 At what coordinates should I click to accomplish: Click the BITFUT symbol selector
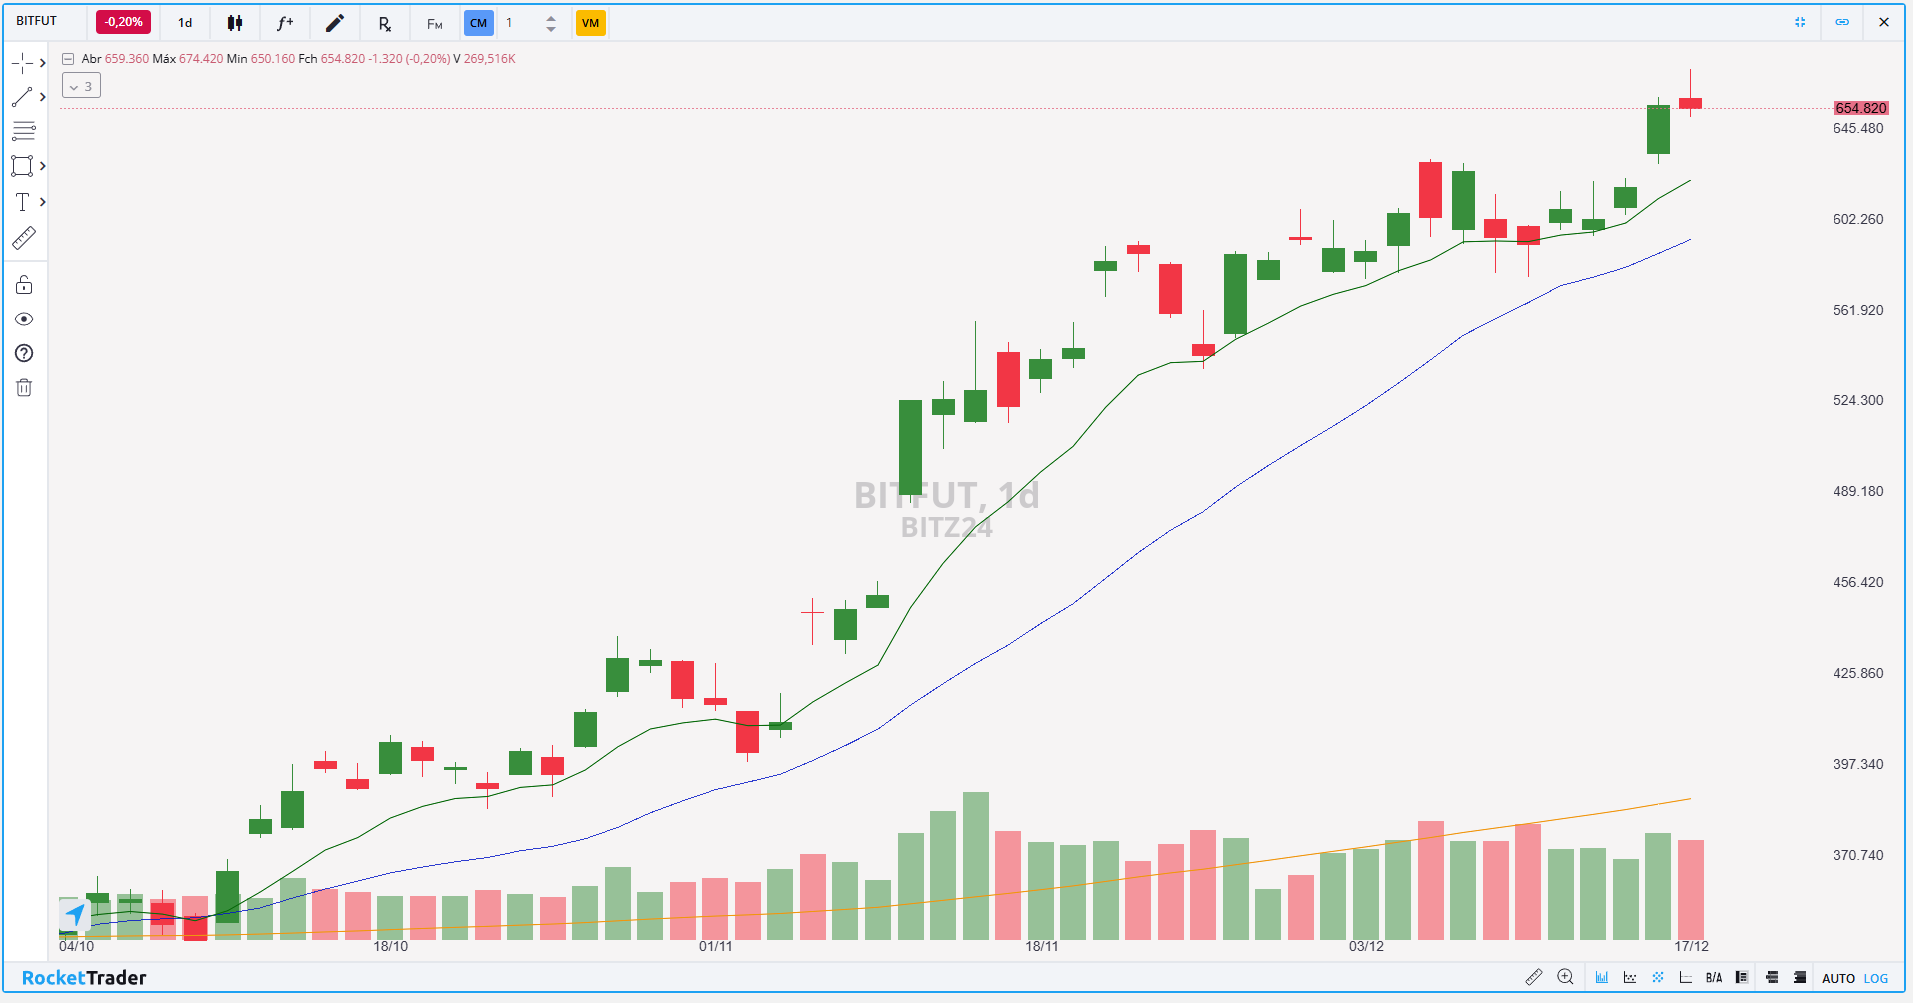click(37, 21)
